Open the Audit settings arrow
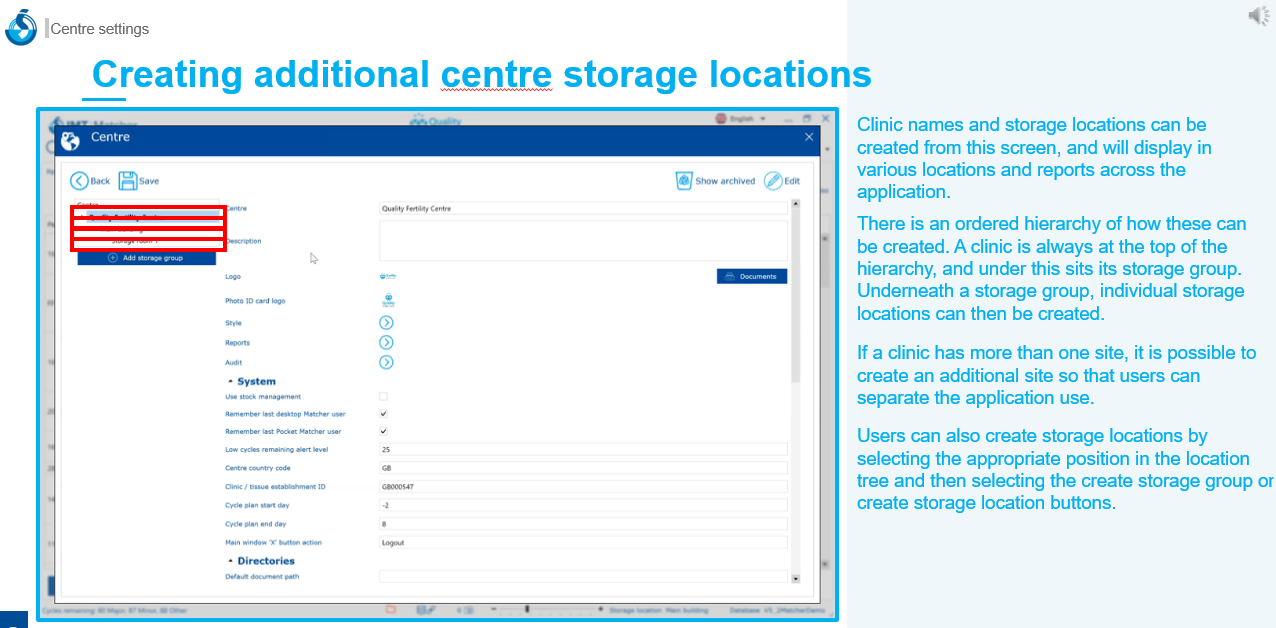Image resolution: width=1276 pixels, height=628 pixels. (x=386, y=362)
